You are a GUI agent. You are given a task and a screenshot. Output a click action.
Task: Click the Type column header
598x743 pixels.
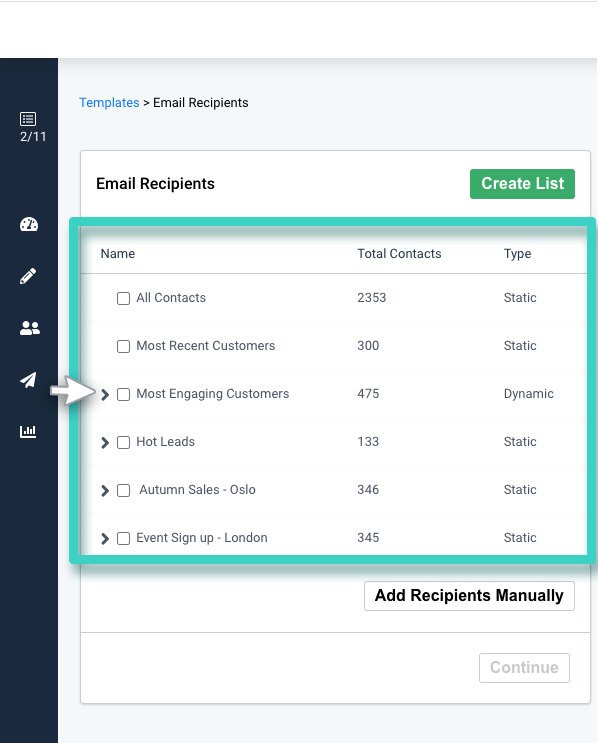click(517, 254)
